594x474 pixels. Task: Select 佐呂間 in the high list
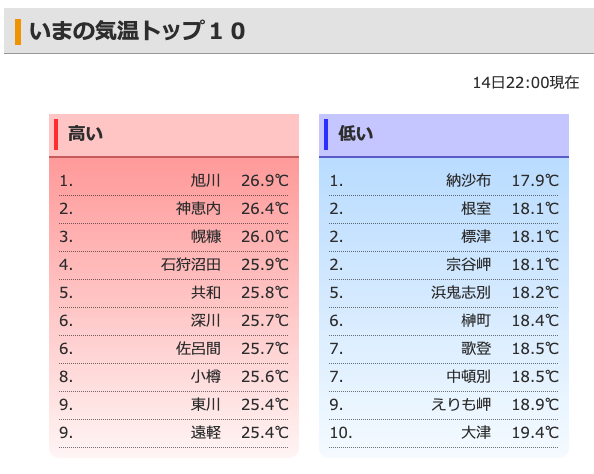(198, 349)
